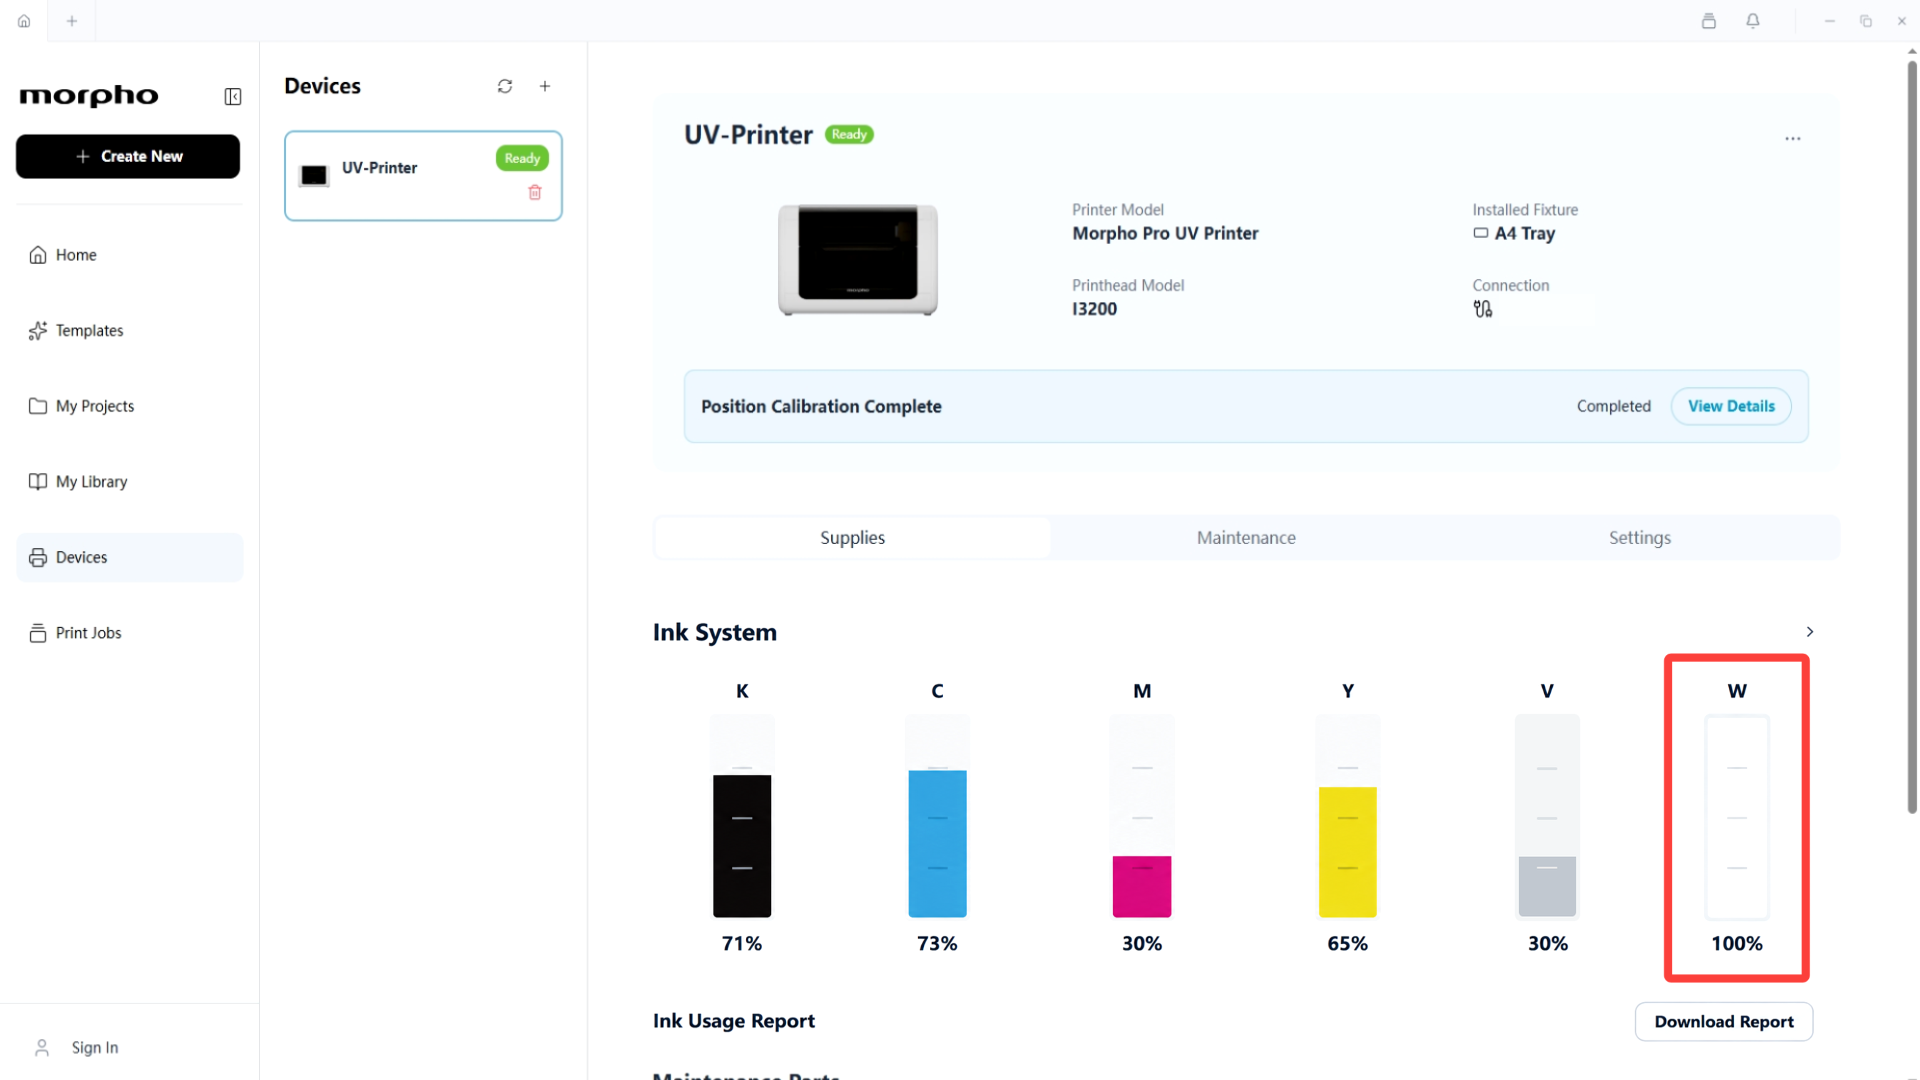This screenshot has width=1920, height=1080.
Task: Click the Templates sparkle icon
Action: [x=38, y=331]
